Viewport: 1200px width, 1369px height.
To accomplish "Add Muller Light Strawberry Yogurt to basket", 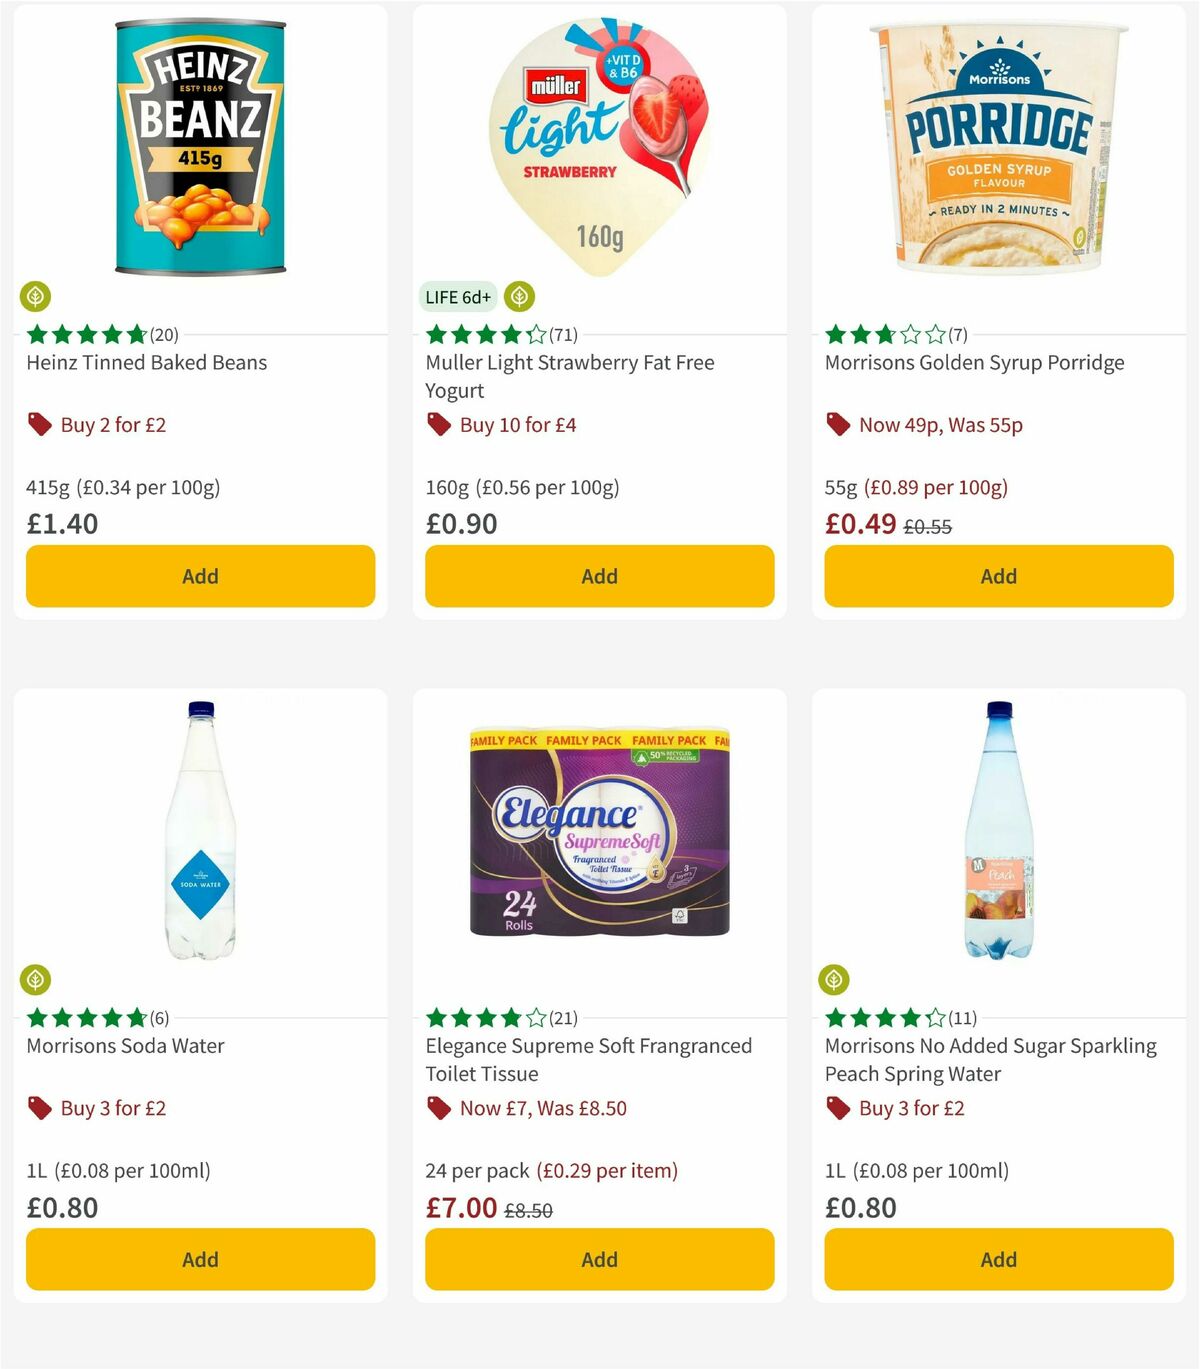I will [x=598, y=576].
